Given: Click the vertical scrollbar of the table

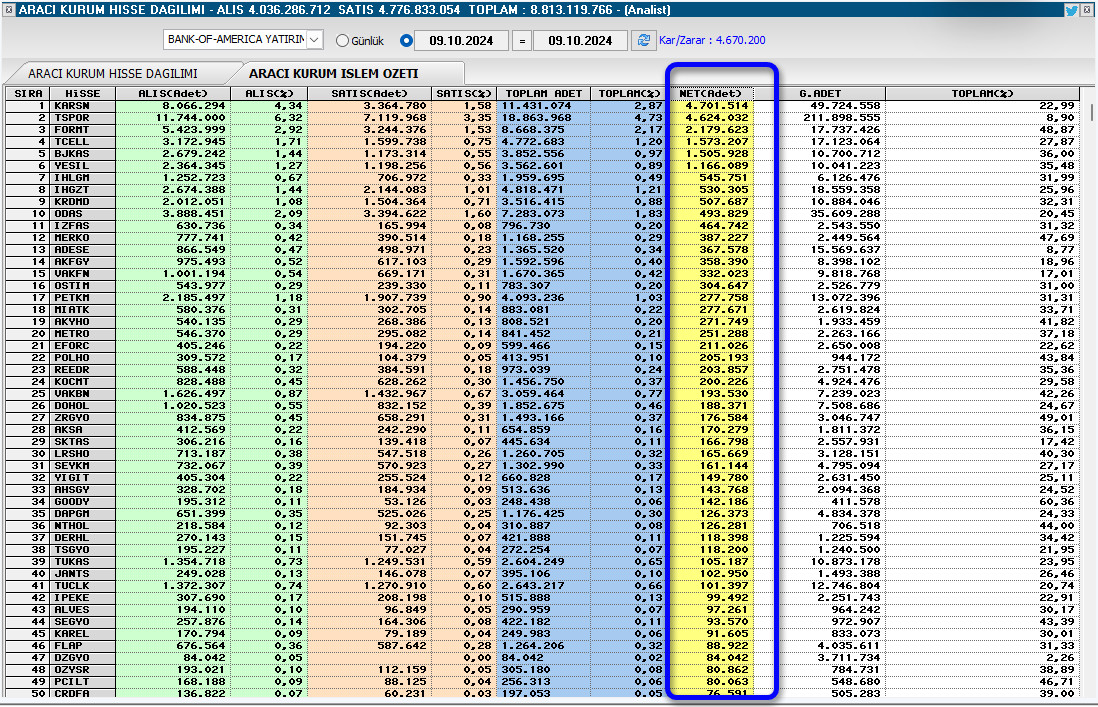Looking at the screenshot, I should click(1091, 400).
